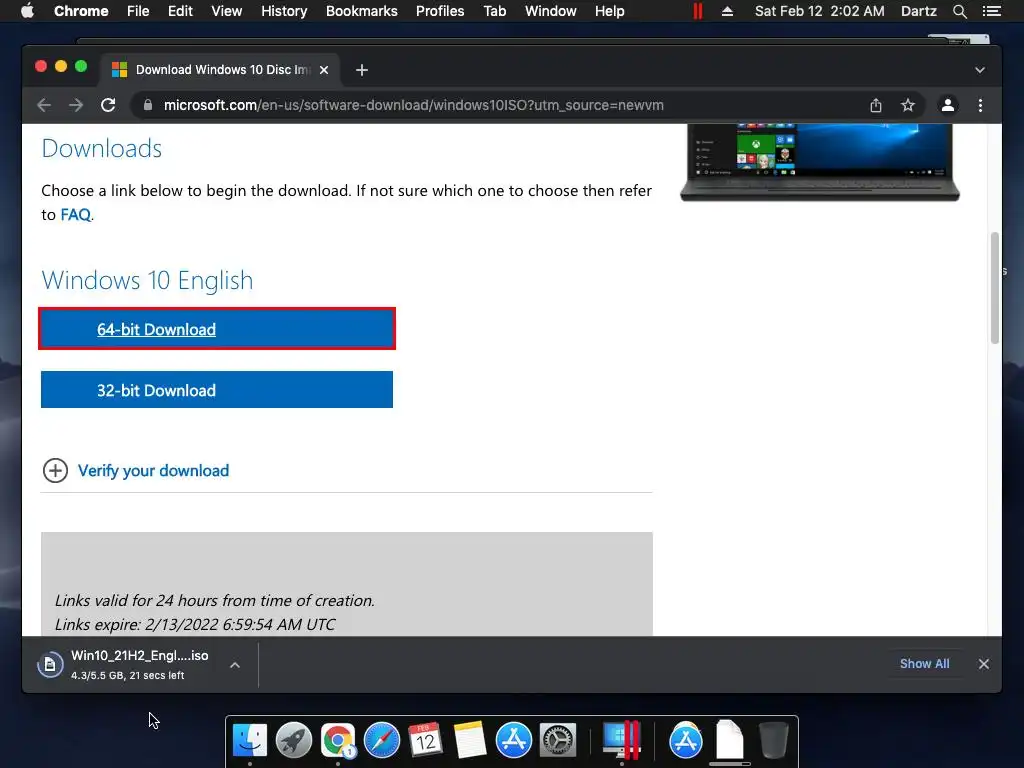The image size is (1024, 768).
Task: Click the share page icon
Action: [x=876, y=105]
